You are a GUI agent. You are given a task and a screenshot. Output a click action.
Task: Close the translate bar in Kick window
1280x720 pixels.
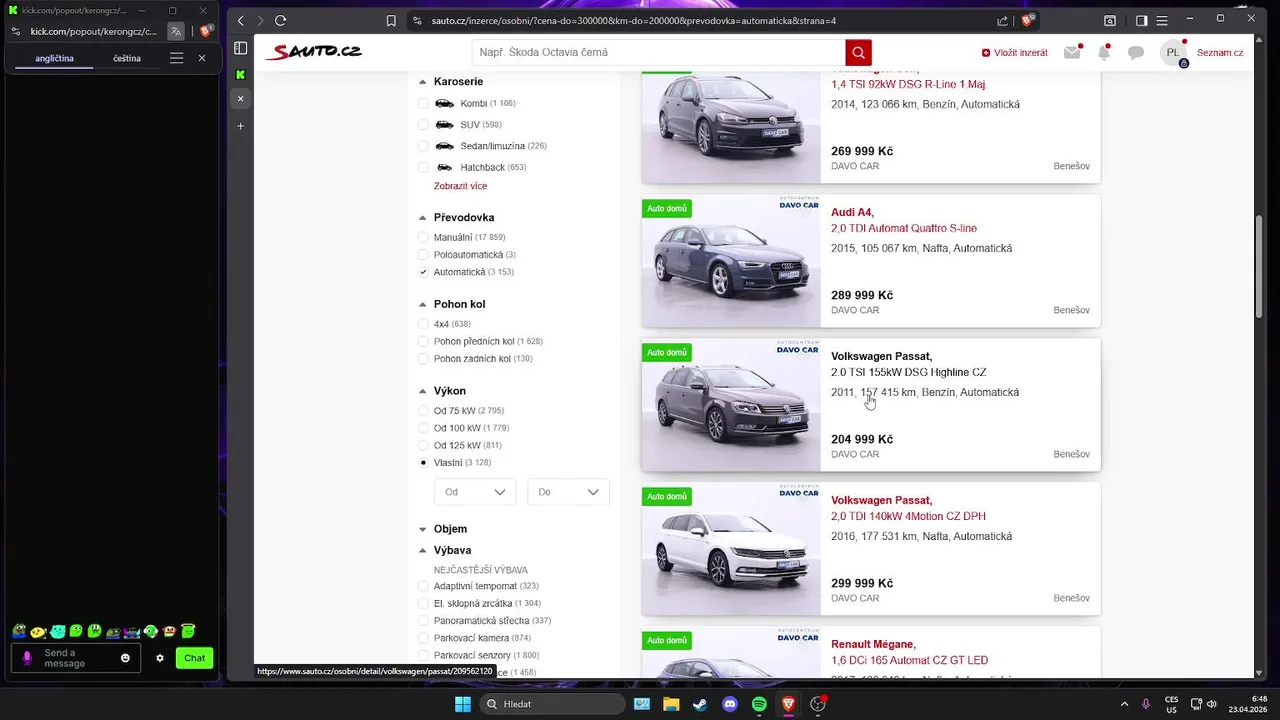202,58
